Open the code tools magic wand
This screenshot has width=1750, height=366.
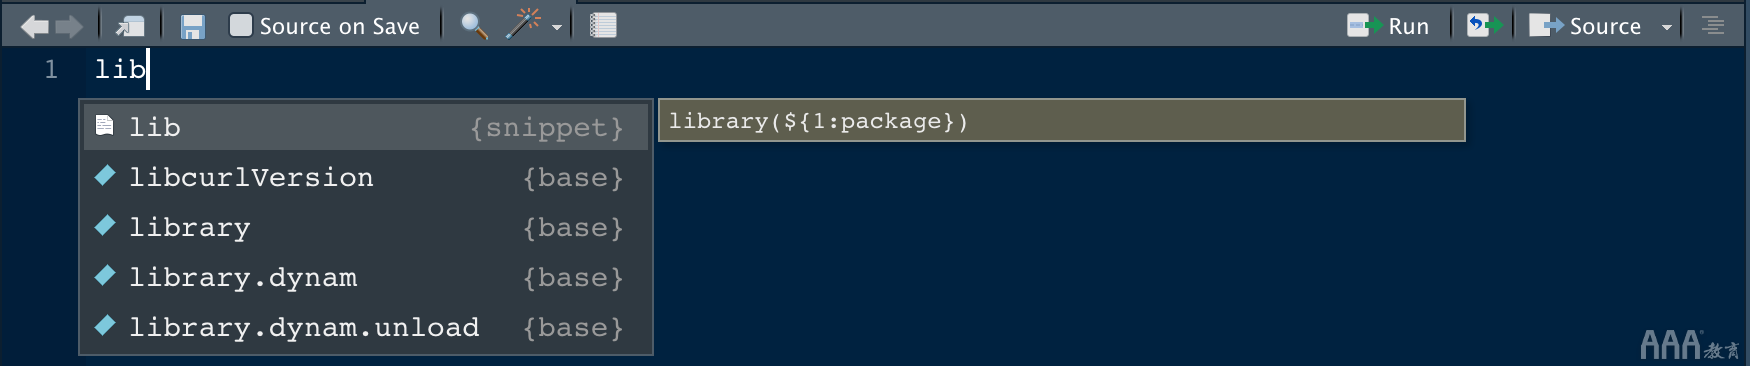click(x=523, y=25)
